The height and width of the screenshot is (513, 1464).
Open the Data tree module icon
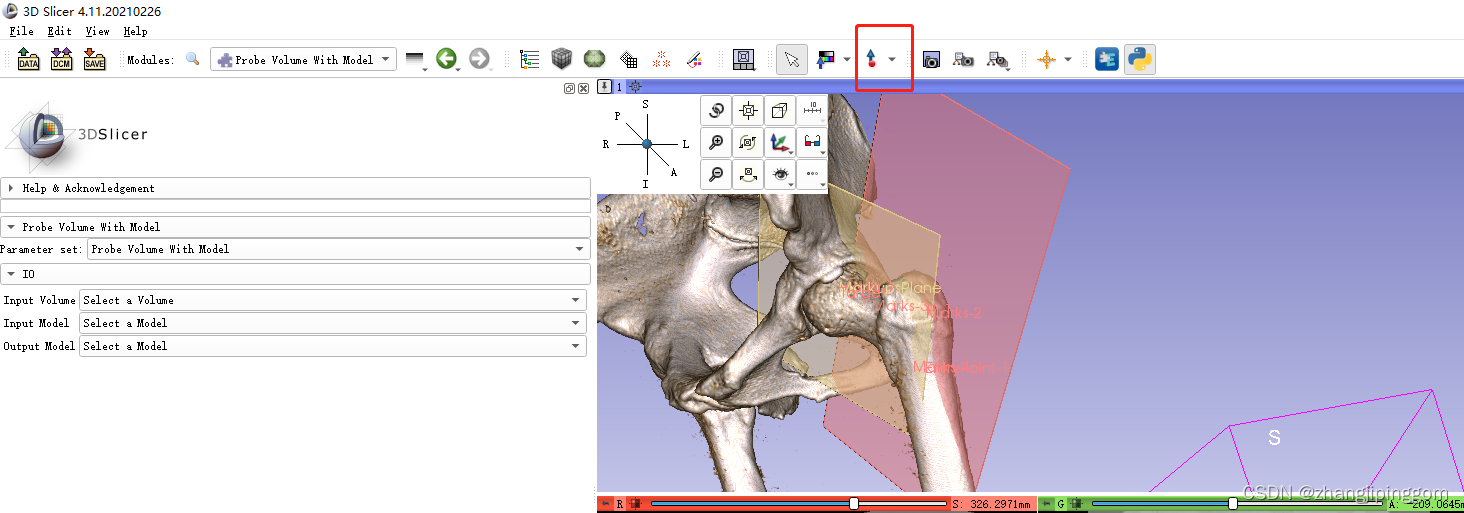pos(530,60)
